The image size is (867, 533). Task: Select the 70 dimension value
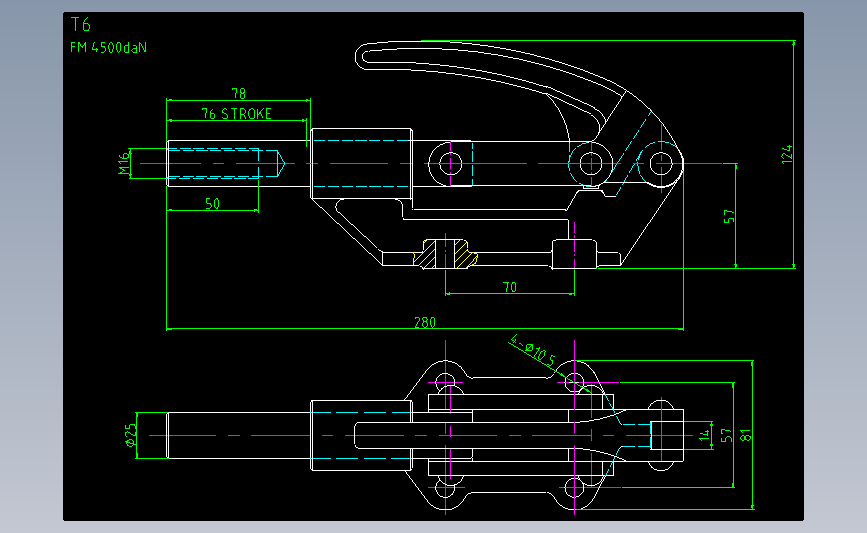[510, 287]
